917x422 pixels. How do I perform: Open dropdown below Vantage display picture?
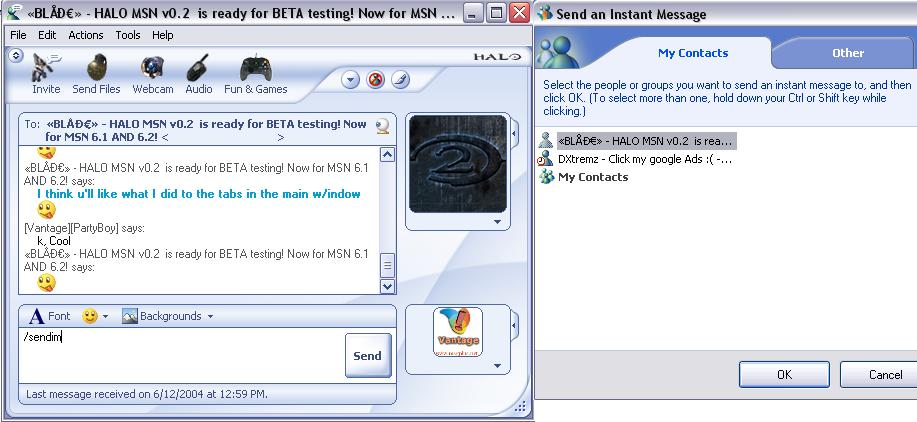pyautogui.click(x=498, y=366)
